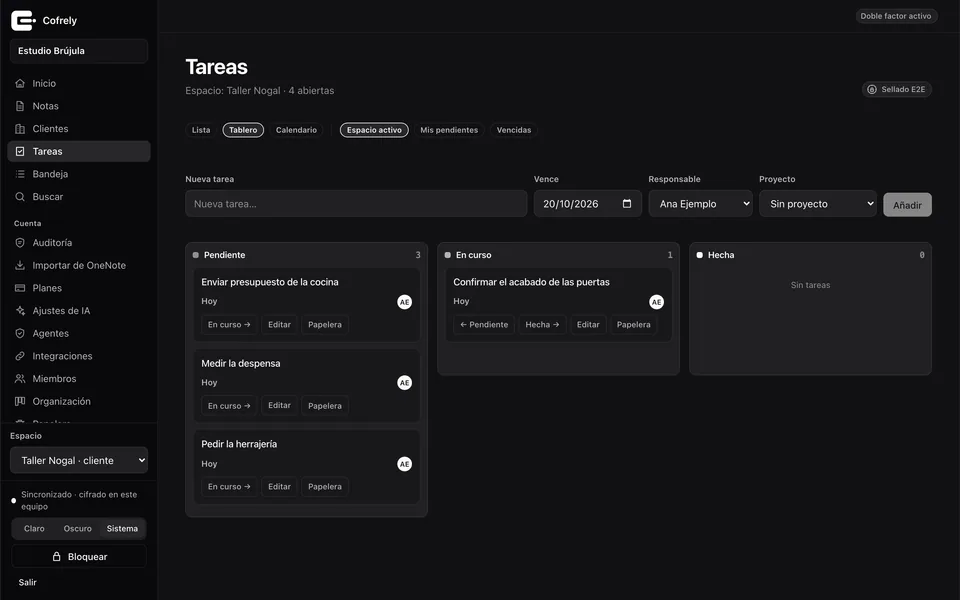Toggle the Espacio activo filter
The width and height of the screenshot is (960, 600).
pyautogui.click(x=374, y=130)
